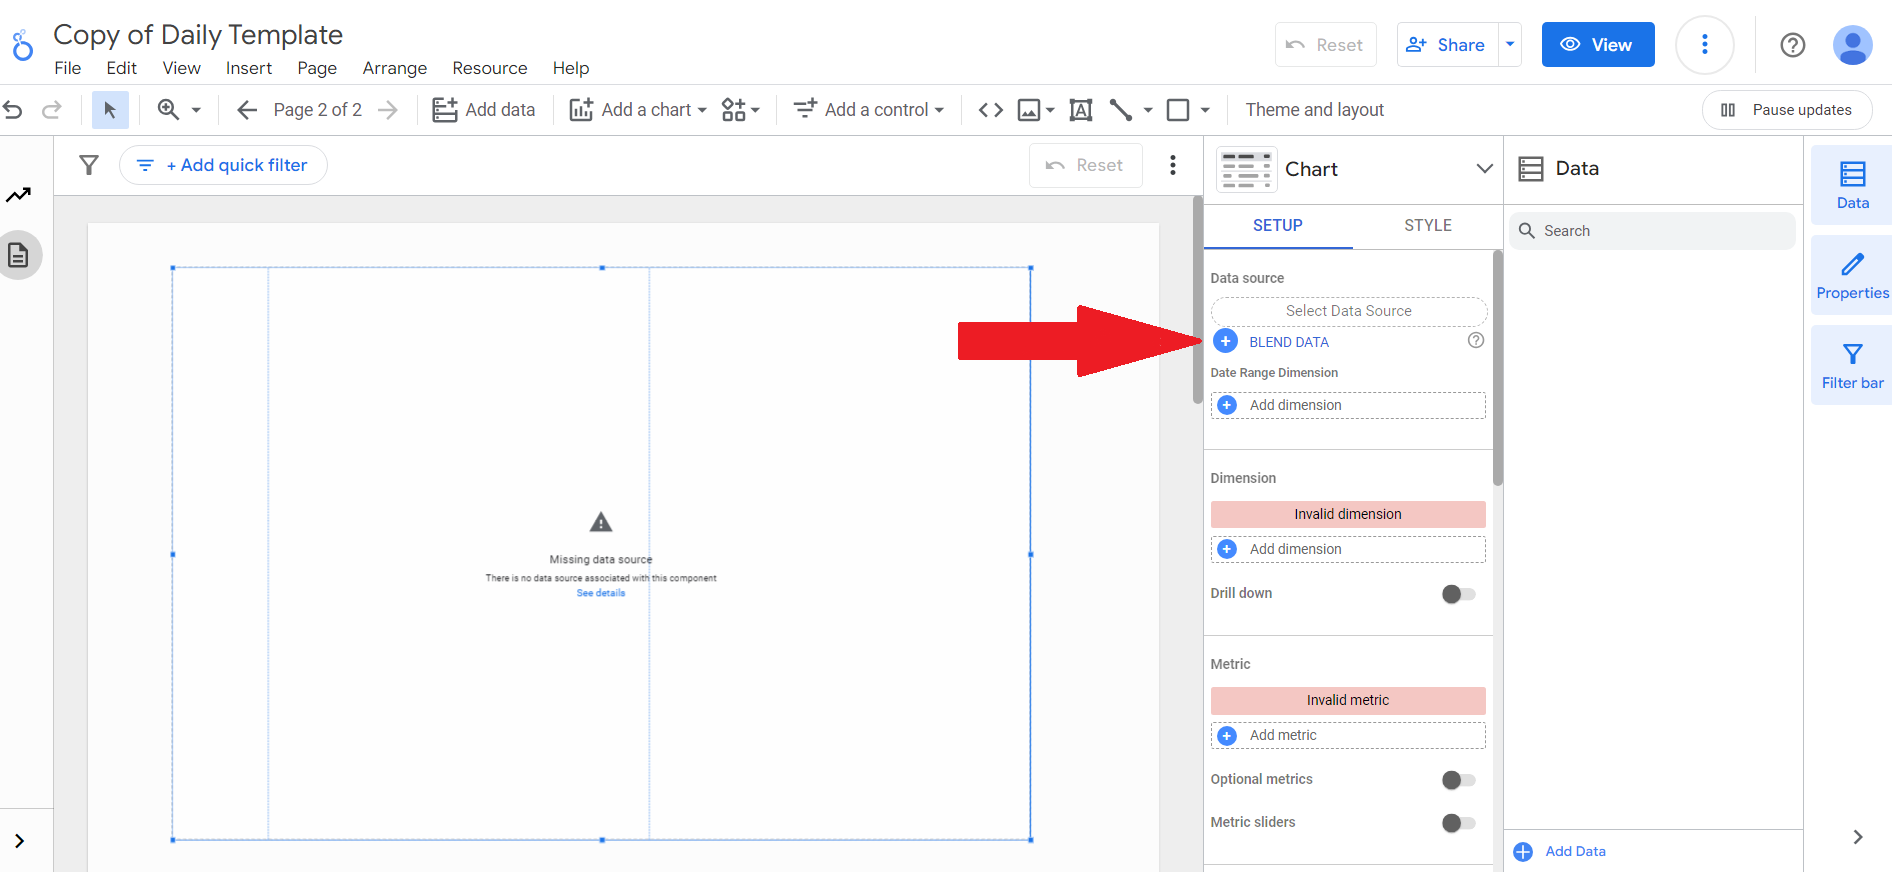Expand the Chart type dropdown chevron
This screenshot has width=1892, height=872.
1484,169
